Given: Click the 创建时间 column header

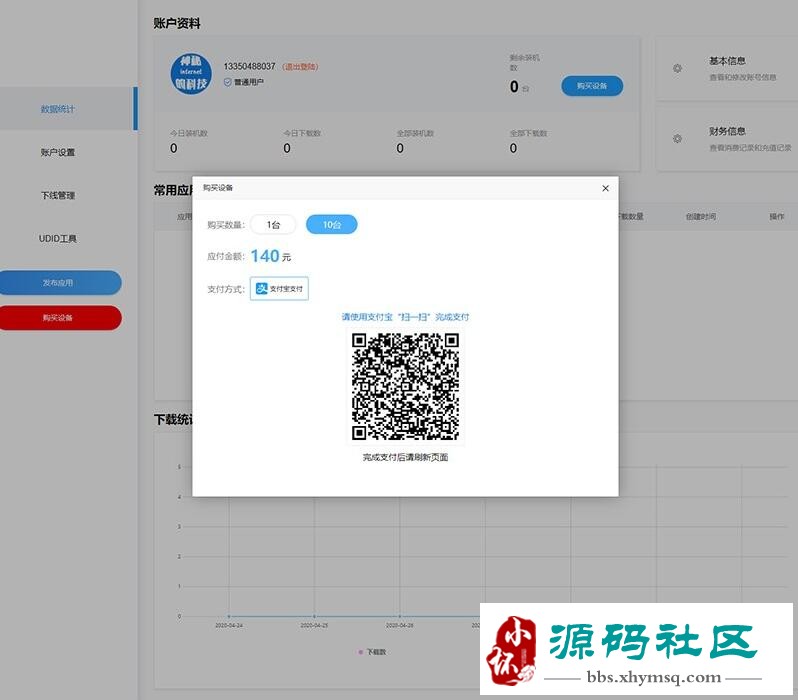Looking at the screenshot, I should [x=701, y=216].
